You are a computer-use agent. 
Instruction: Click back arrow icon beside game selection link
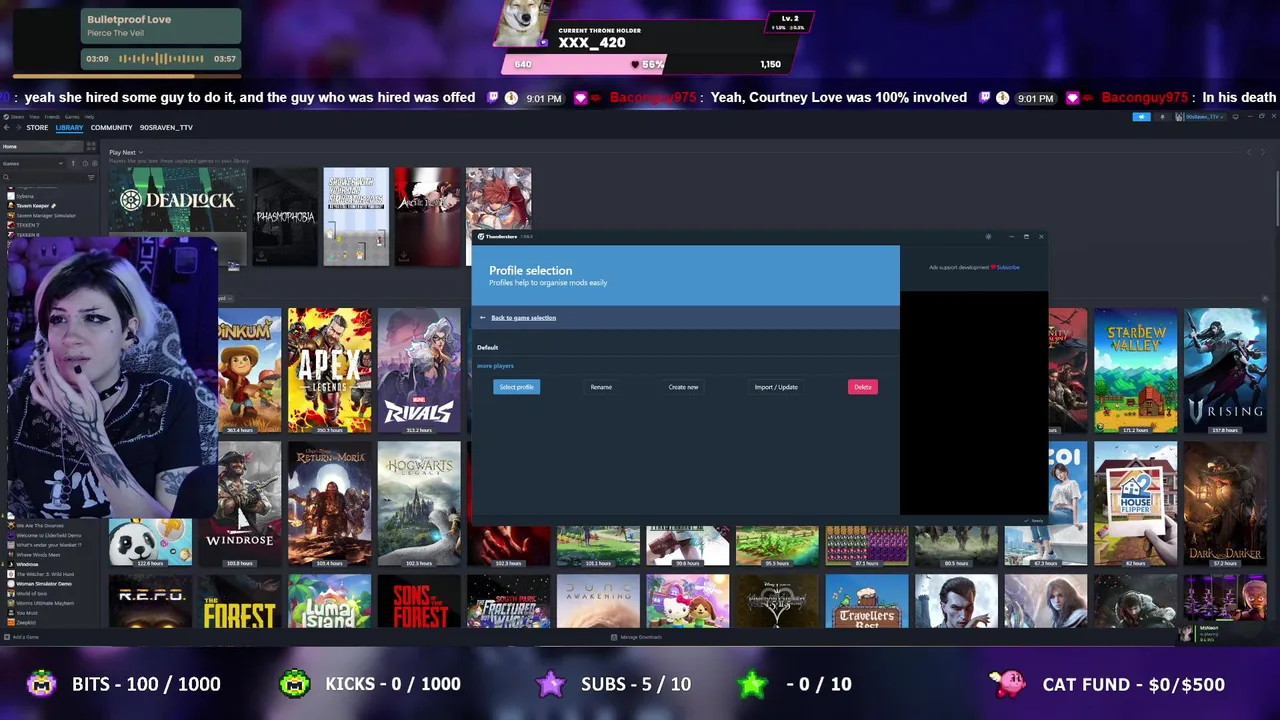click(482, 318)
